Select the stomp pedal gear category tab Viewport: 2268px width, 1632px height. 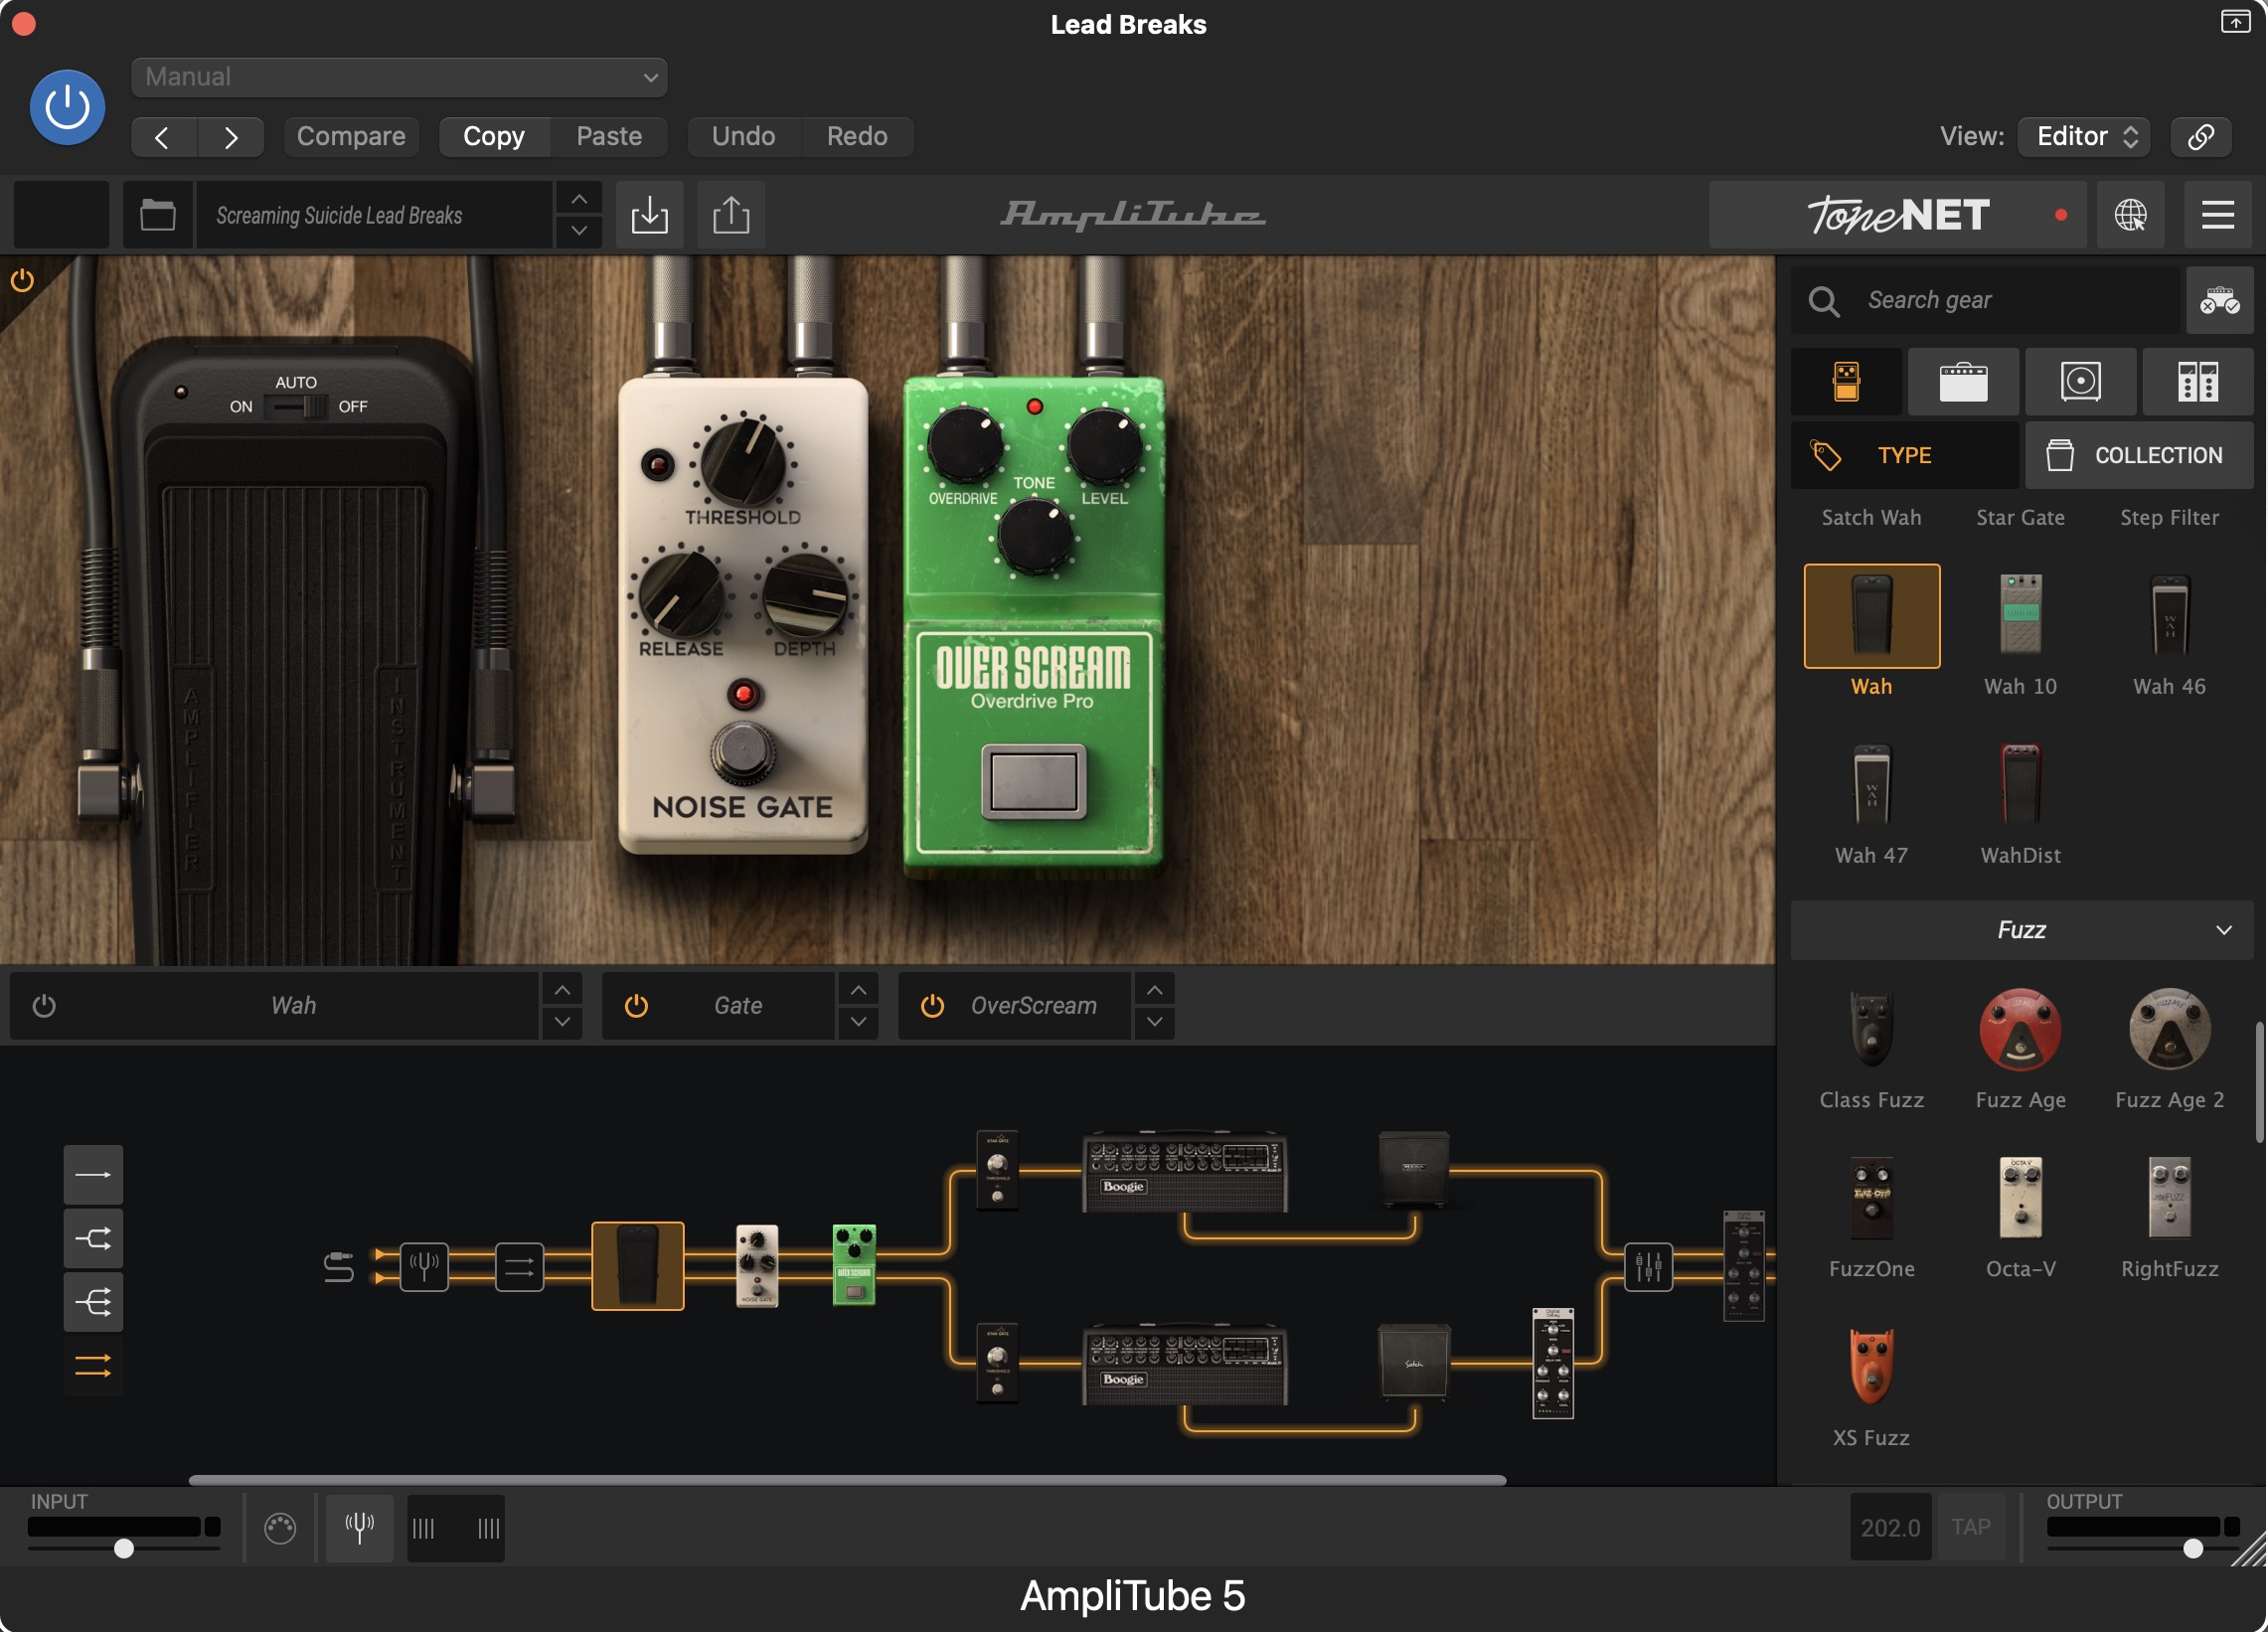point(1846,382)
